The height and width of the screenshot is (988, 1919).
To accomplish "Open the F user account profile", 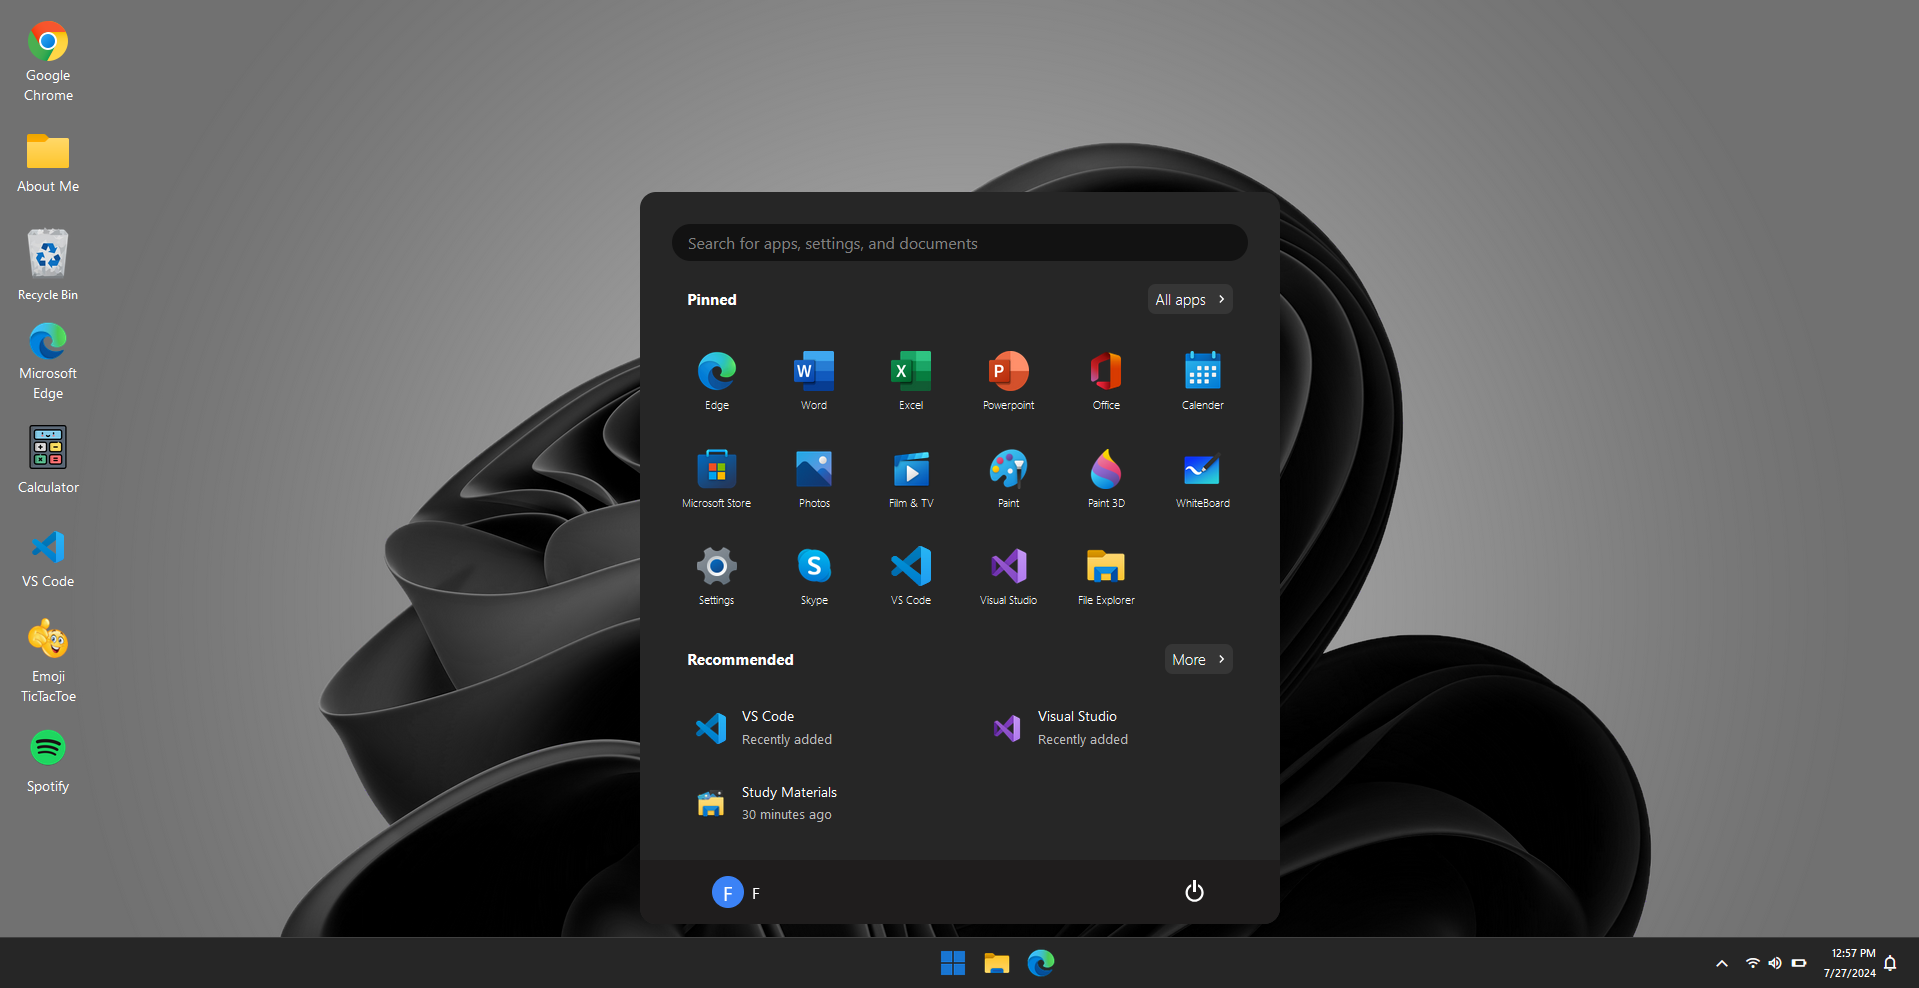I will tap(736, 892).
